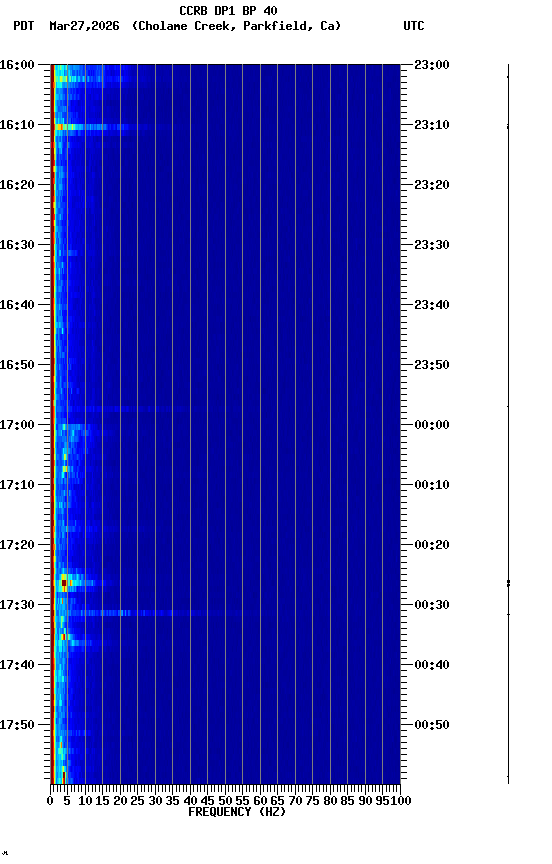
Task: Click the '17:30' PDT time label
Action: (17, 605)
